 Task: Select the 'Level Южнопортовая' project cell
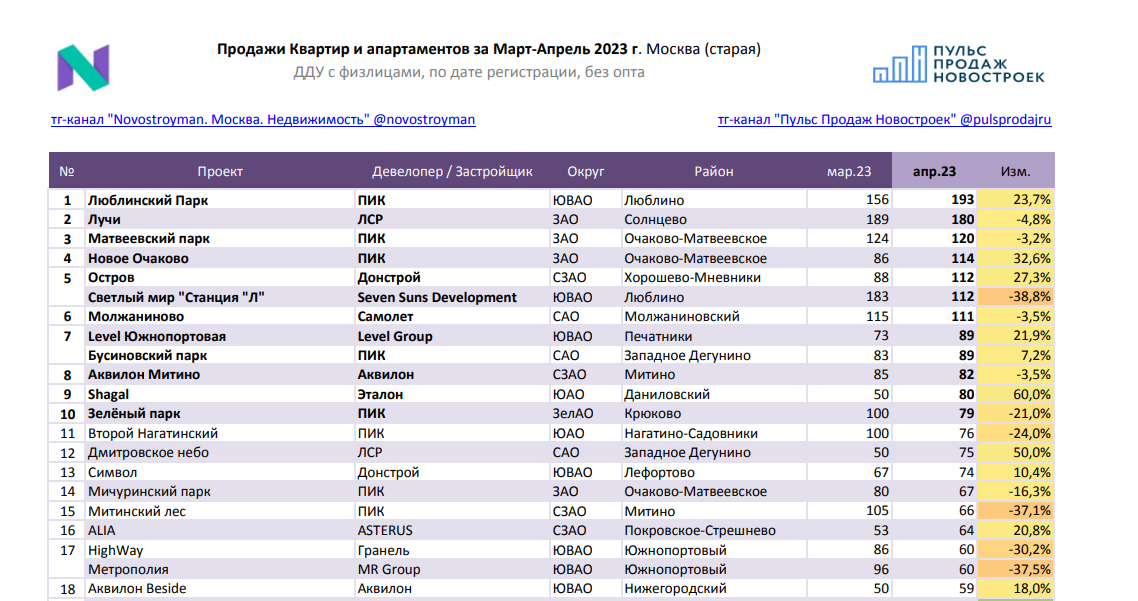click(220, 336)
